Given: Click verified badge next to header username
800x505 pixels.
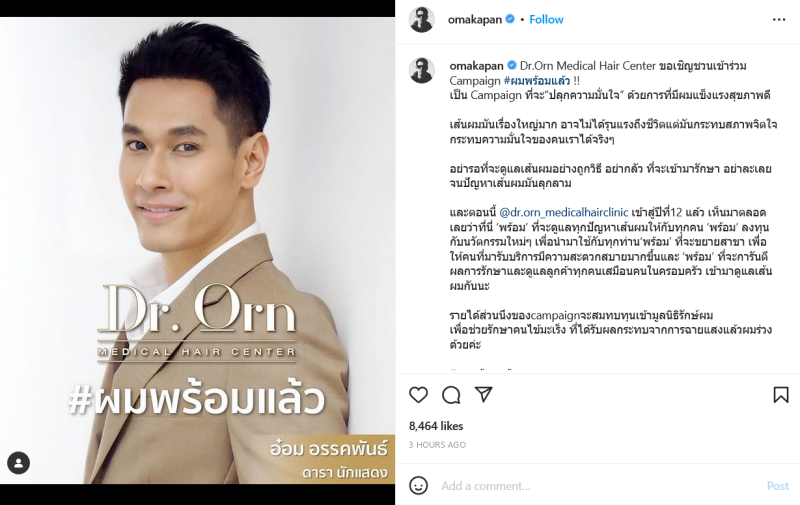Looking at the screenshot, I should (510, 19).
